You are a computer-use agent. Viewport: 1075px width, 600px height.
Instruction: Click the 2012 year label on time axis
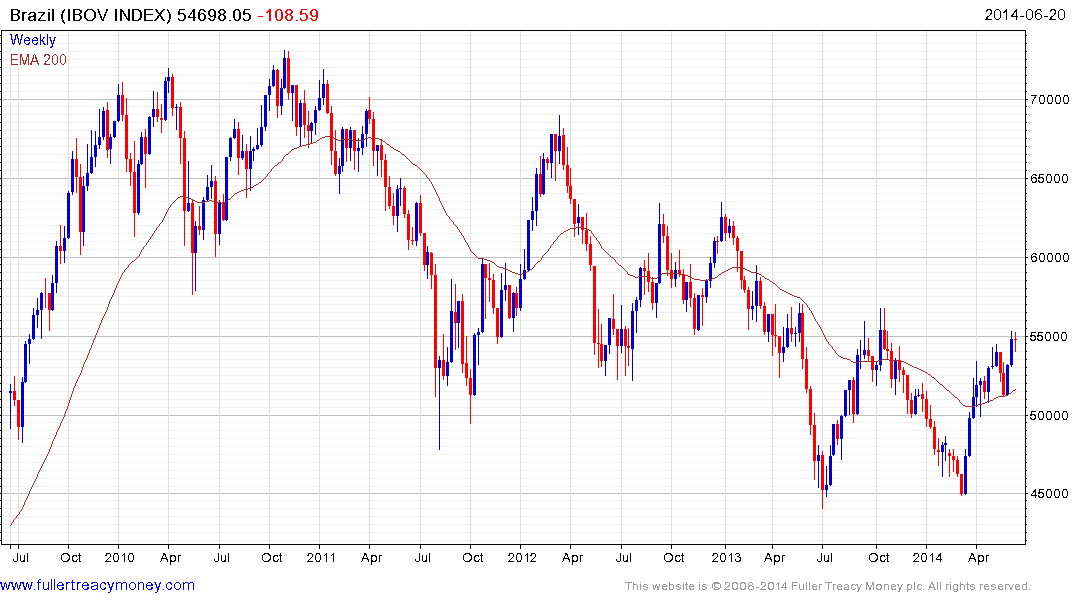click(x=522, y=557)
